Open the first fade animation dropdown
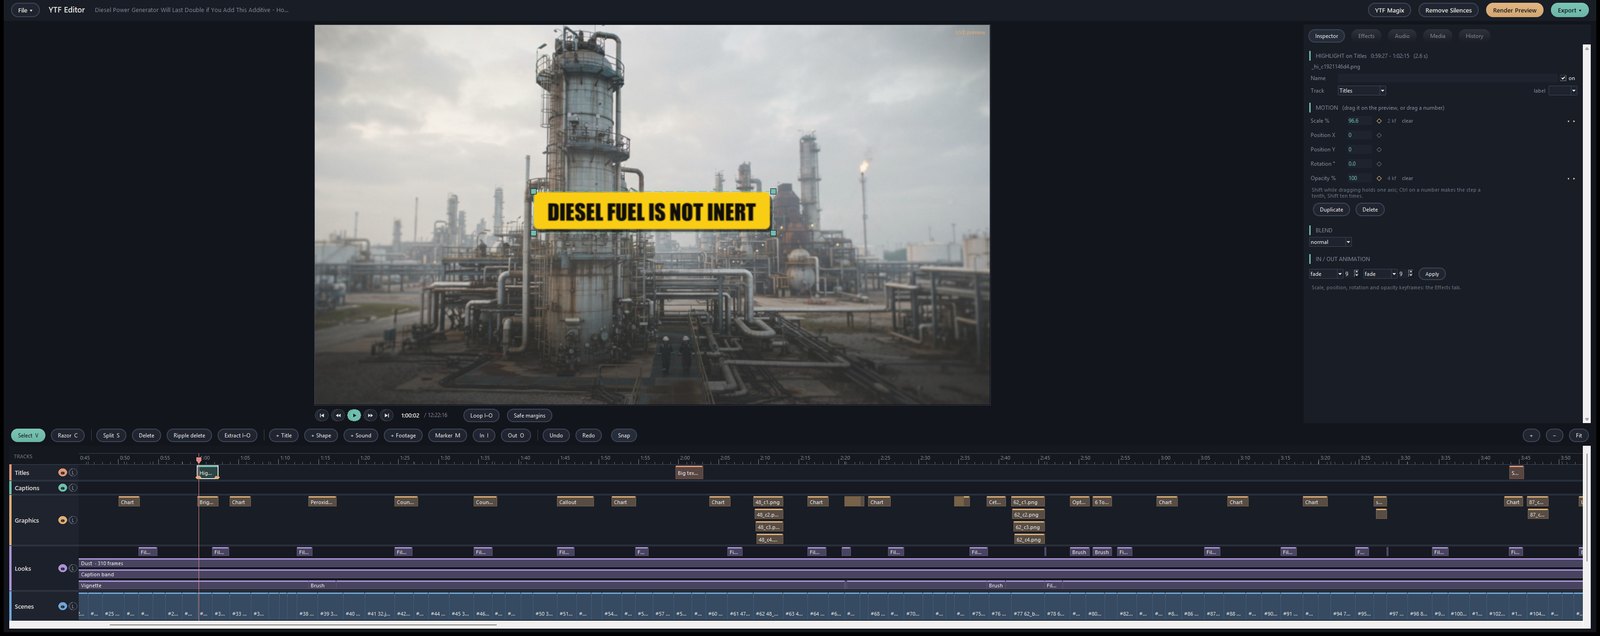The width and height of the screenshot is (1600, 636). click(x=1326, y=274)
